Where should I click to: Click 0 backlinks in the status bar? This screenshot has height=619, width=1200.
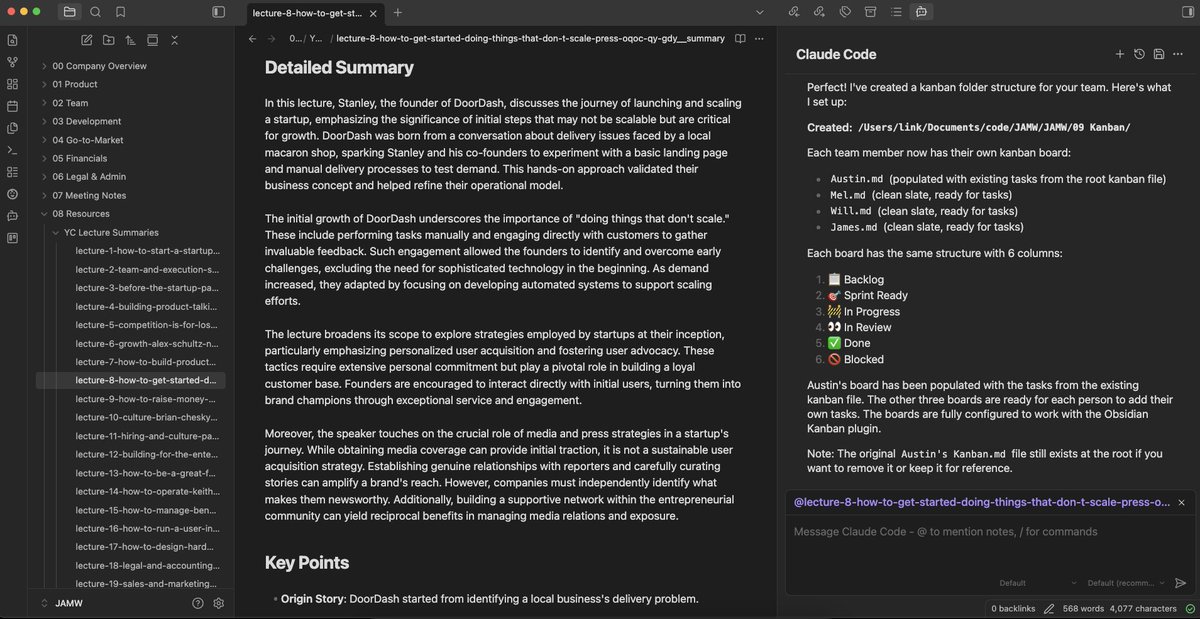pyautogui.click(x=1012, y=608)
